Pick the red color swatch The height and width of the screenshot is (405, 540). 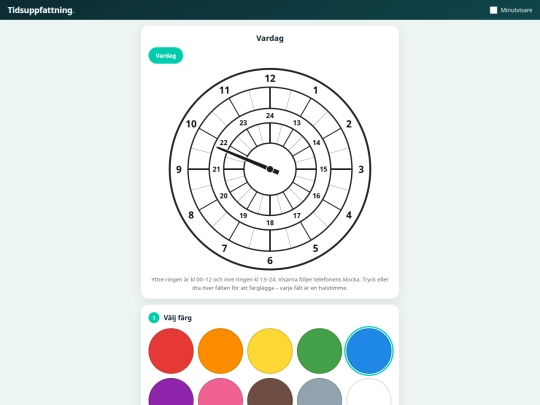[171, 351]
